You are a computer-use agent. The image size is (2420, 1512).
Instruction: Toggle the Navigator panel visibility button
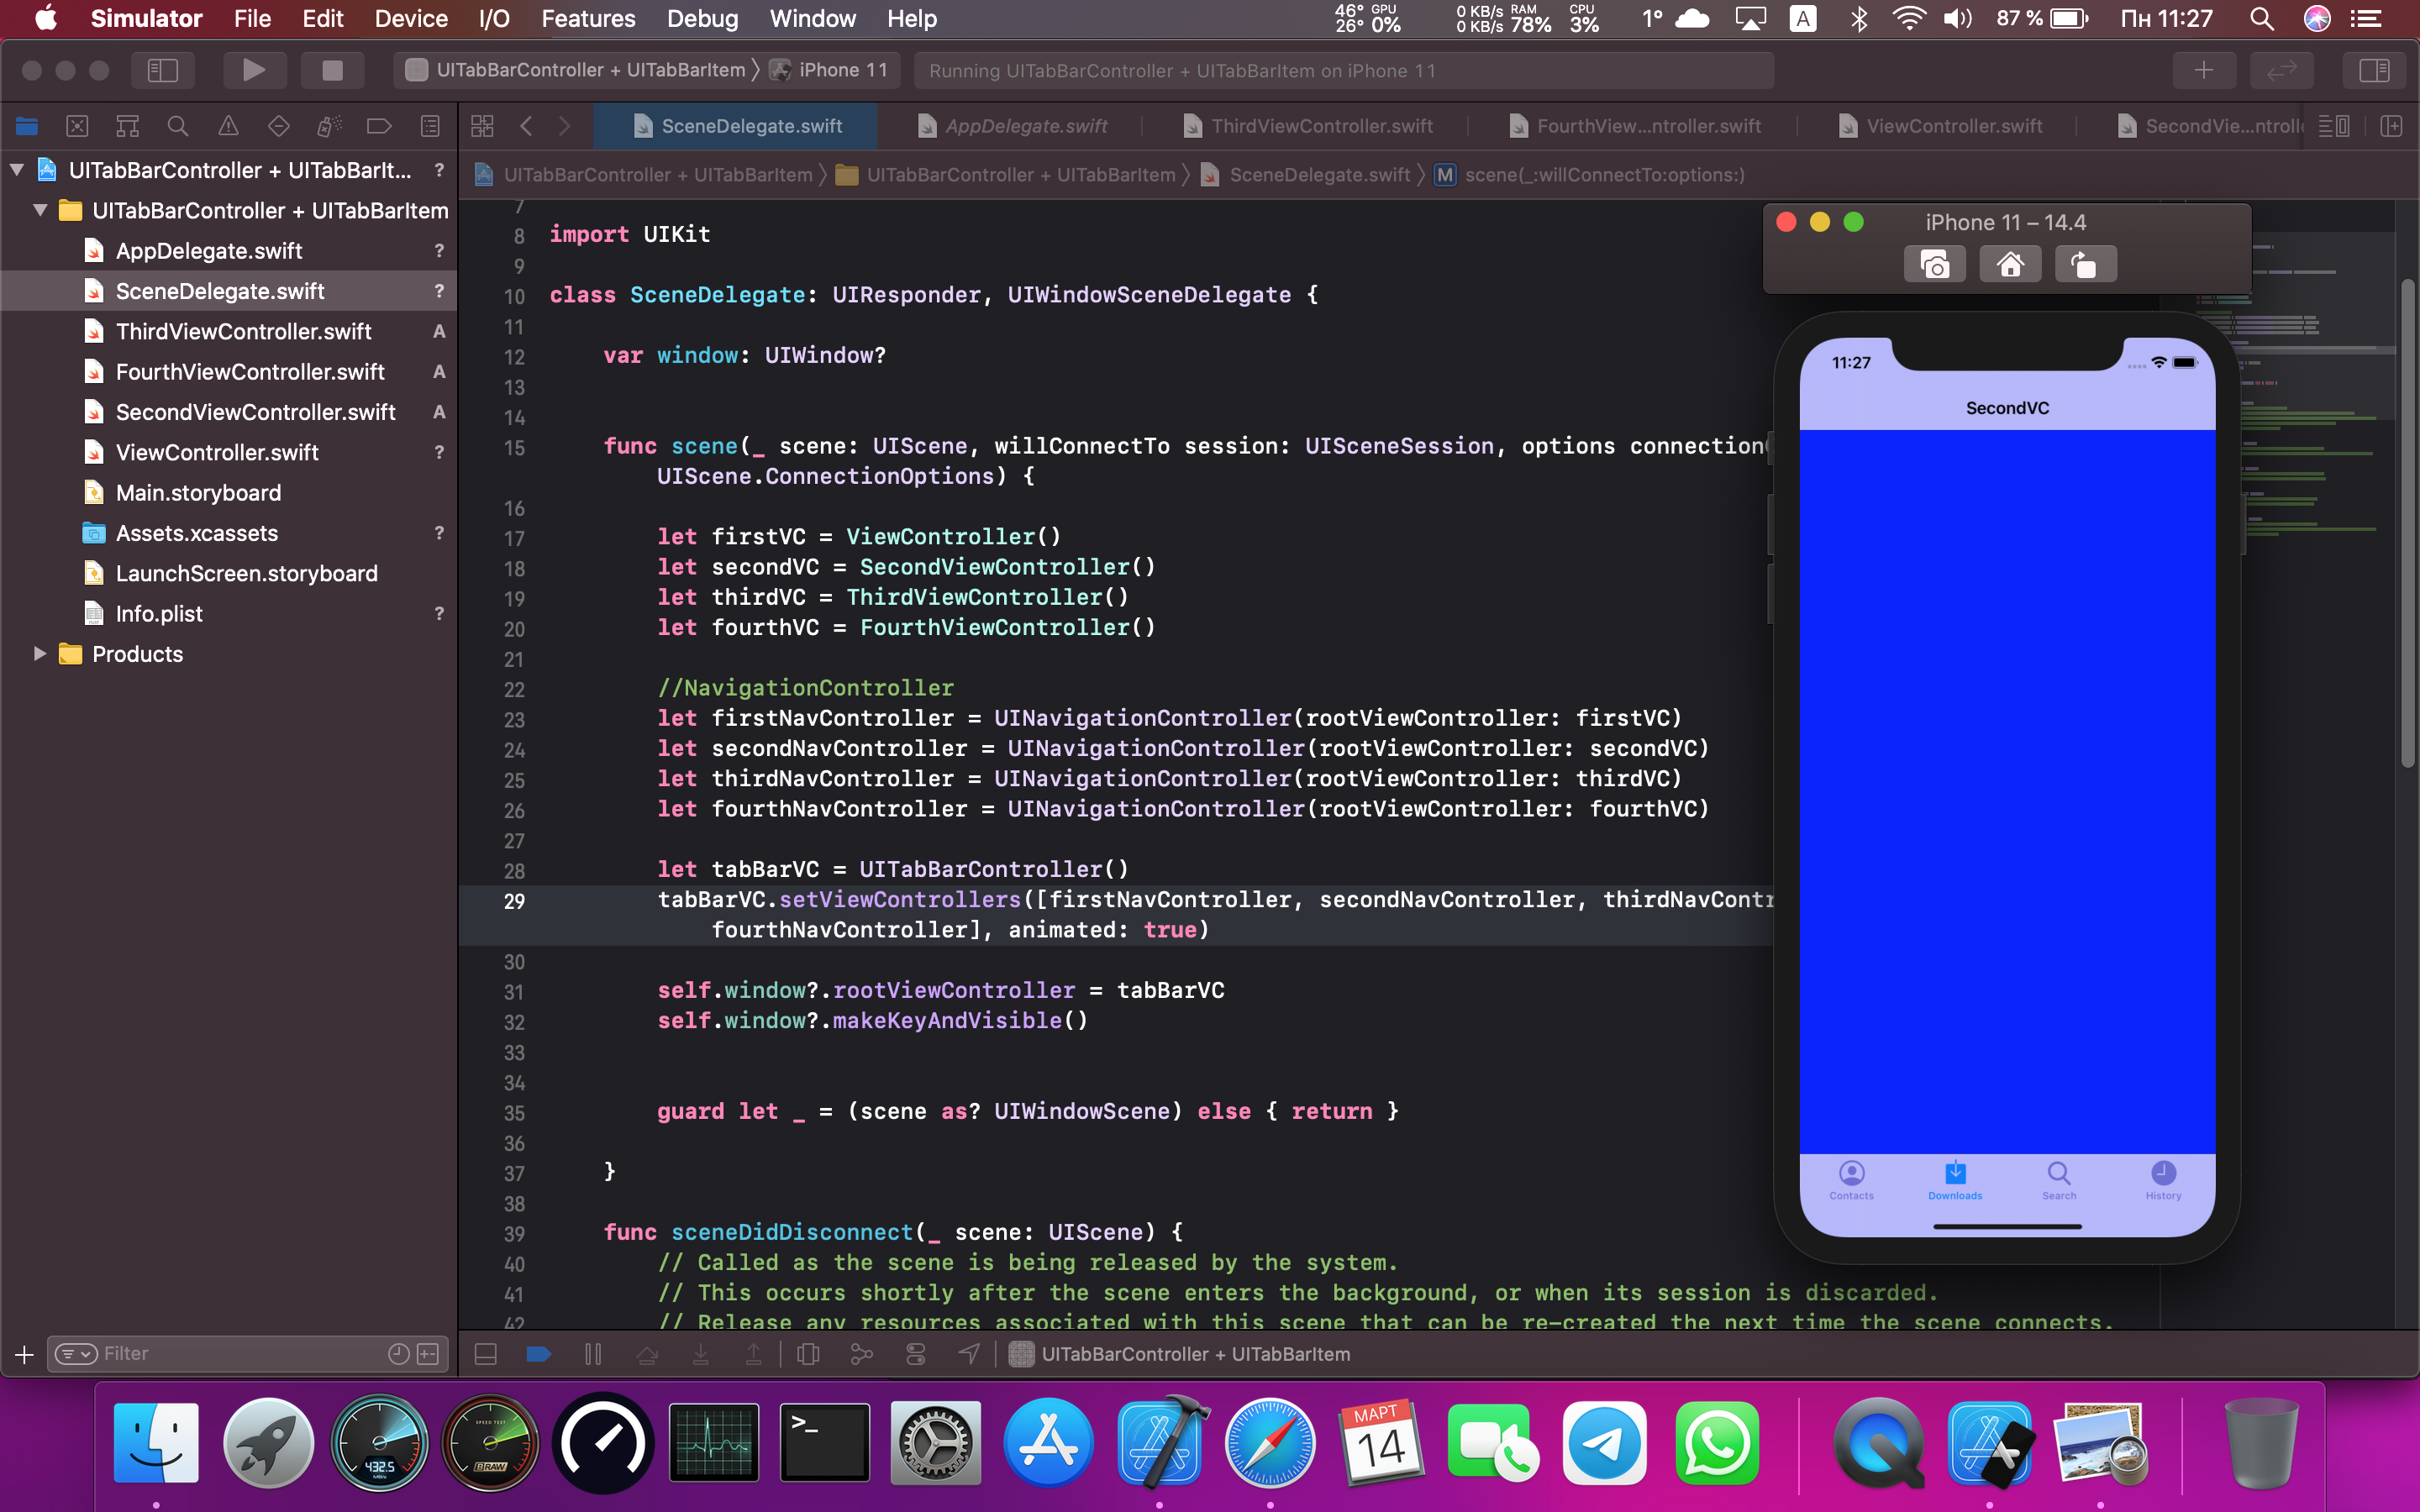click(162, 70)
